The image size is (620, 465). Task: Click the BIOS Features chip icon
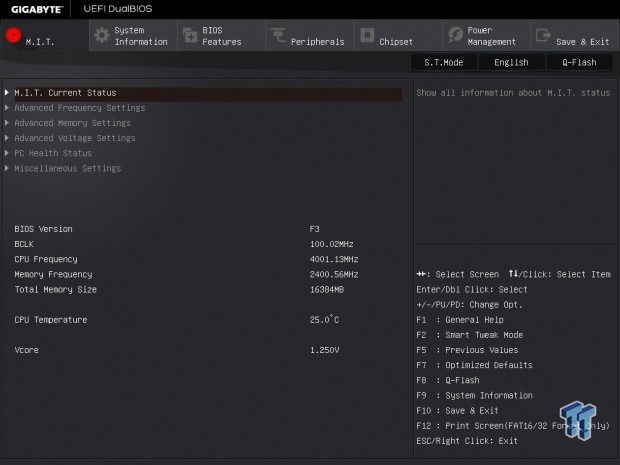point(190,35)
